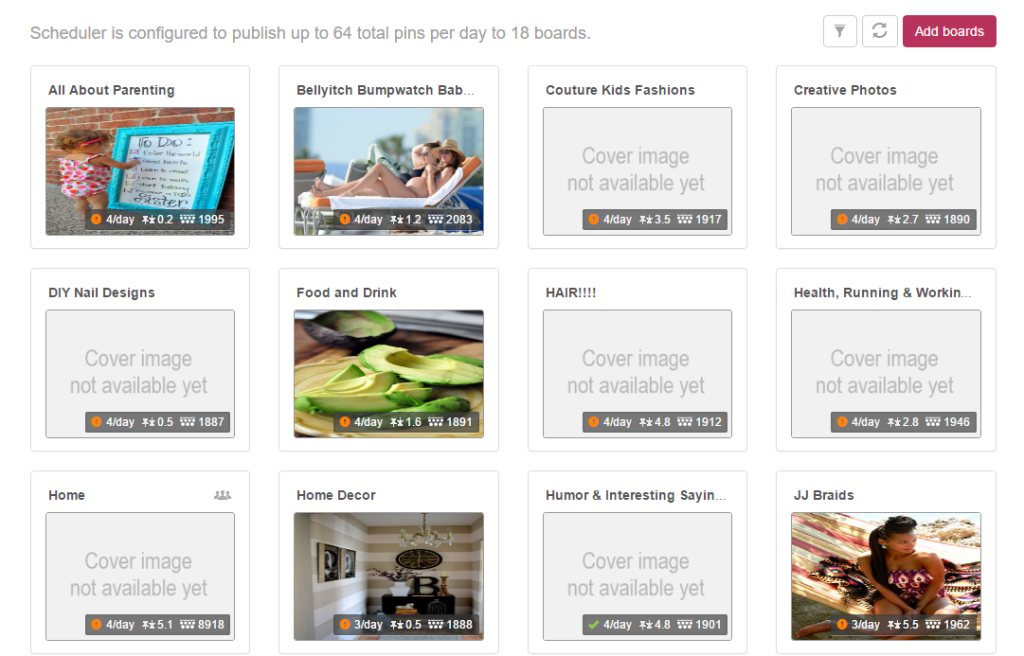Click the 3/day setting on Home Decor board

[x=368, y=625]
